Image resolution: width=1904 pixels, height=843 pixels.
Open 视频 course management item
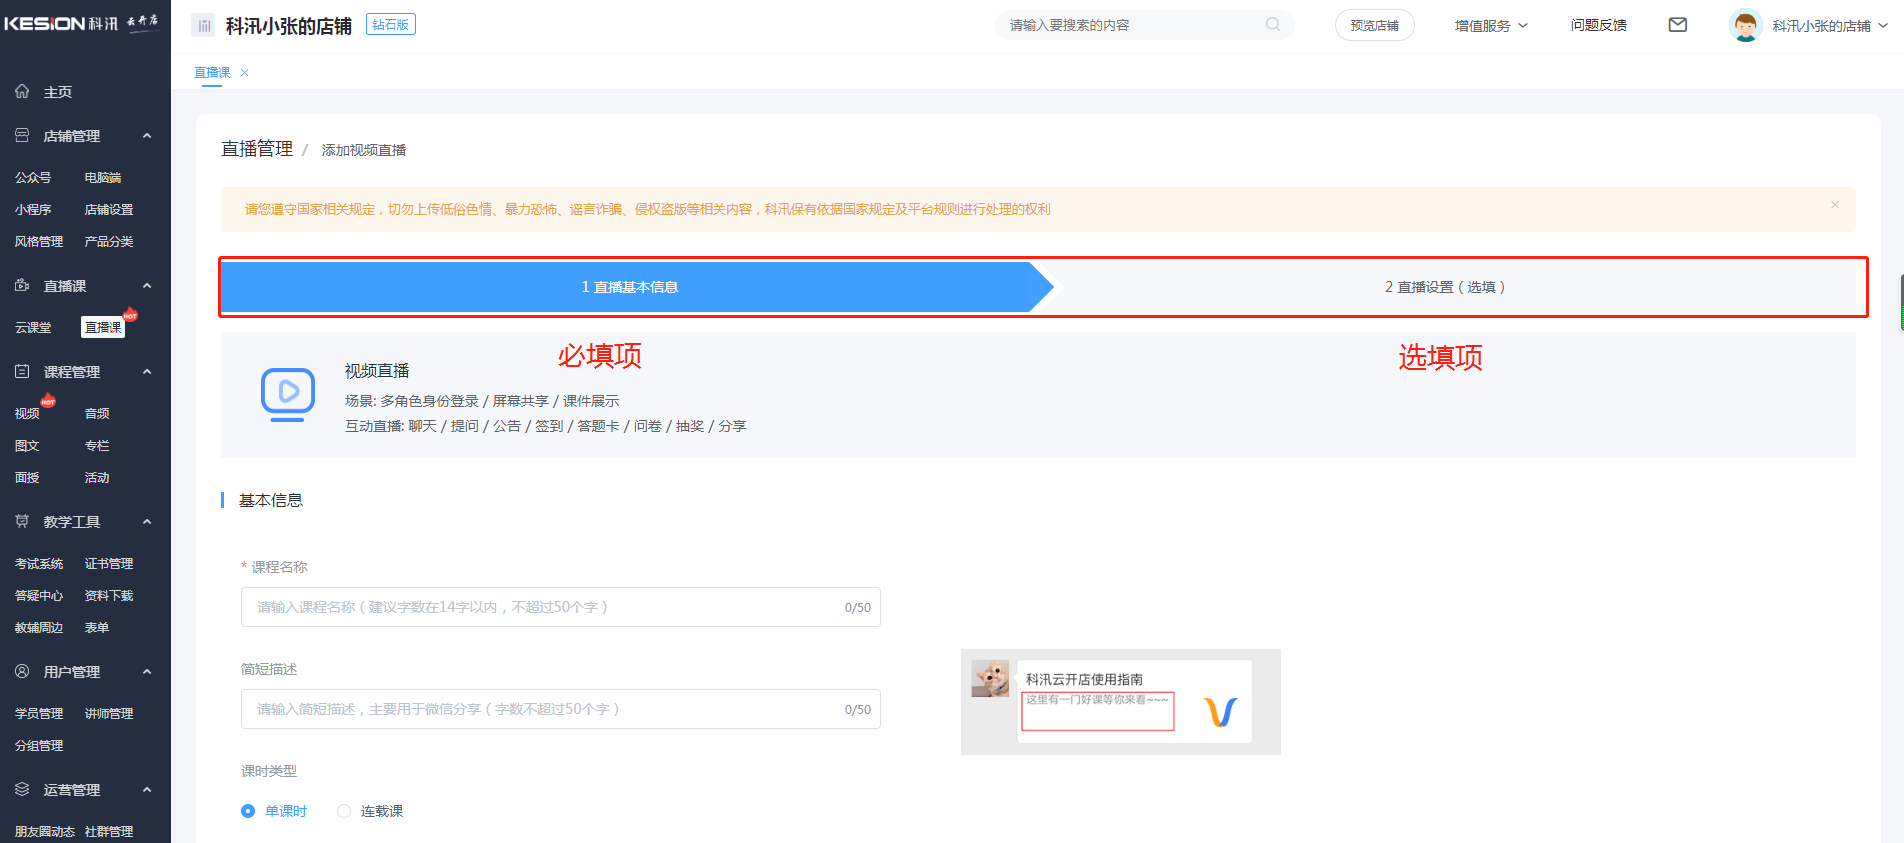pyautogui.click(x=27, y=413)
